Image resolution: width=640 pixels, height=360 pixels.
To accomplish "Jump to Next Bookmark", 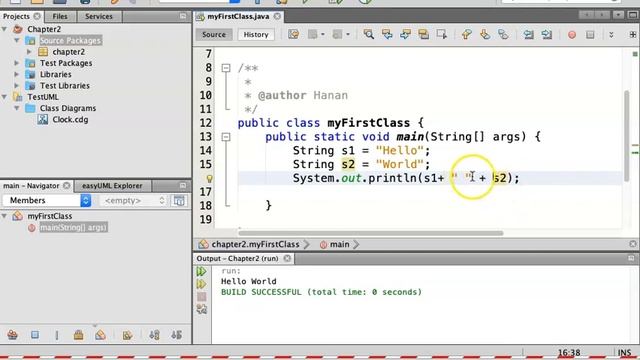I will pos(485,34).
